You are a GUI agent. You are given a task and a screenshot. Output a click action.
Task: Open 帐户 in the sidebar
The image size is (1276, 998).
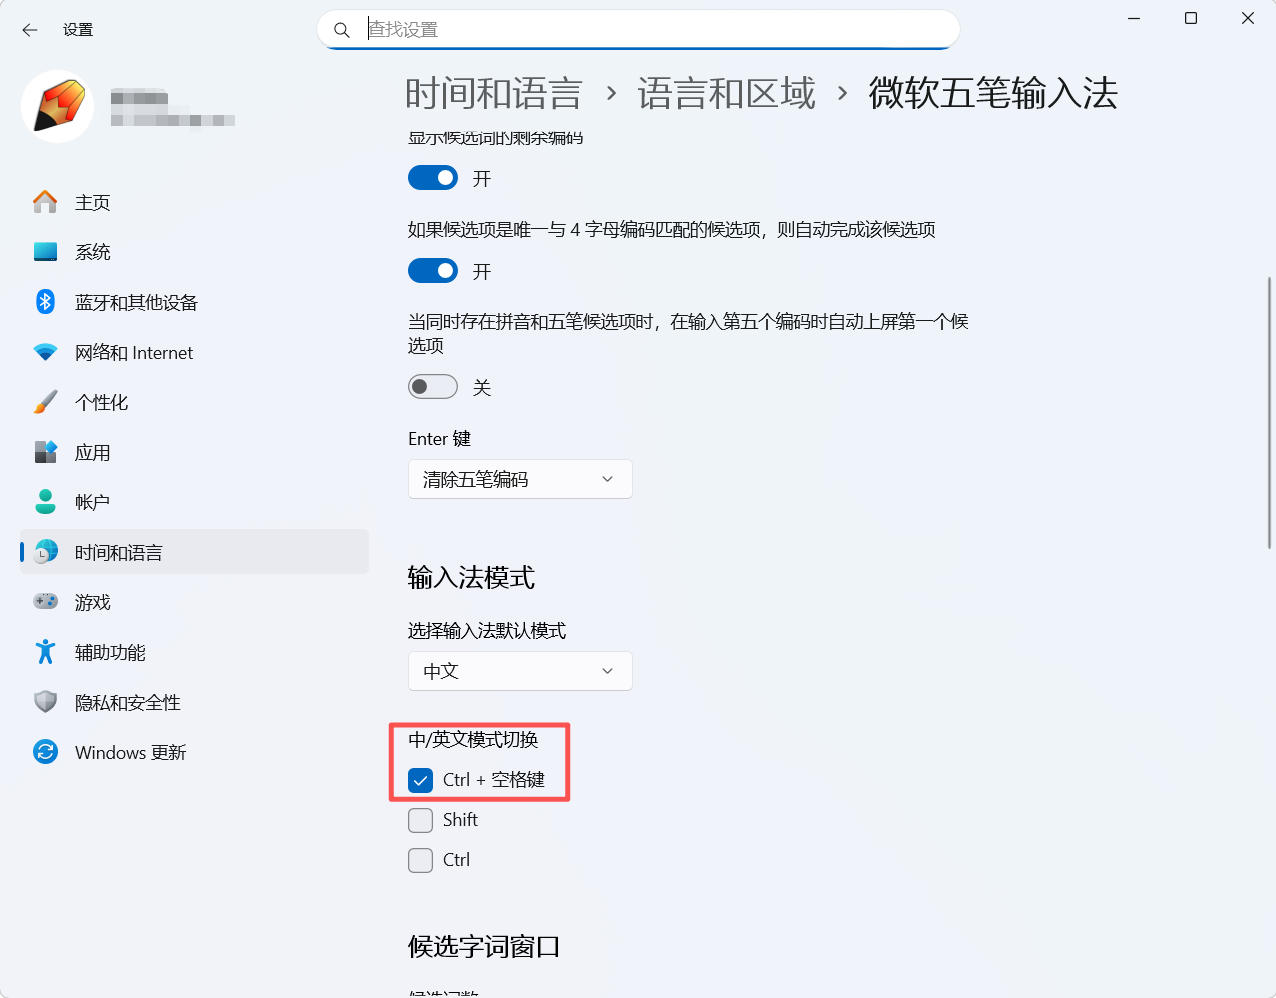(92, 502)
